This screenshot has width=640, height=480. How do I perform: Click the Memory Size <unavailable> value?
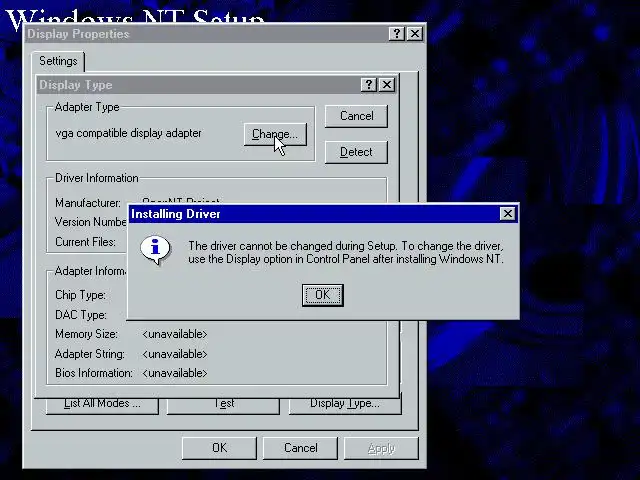tap(175, 334)
